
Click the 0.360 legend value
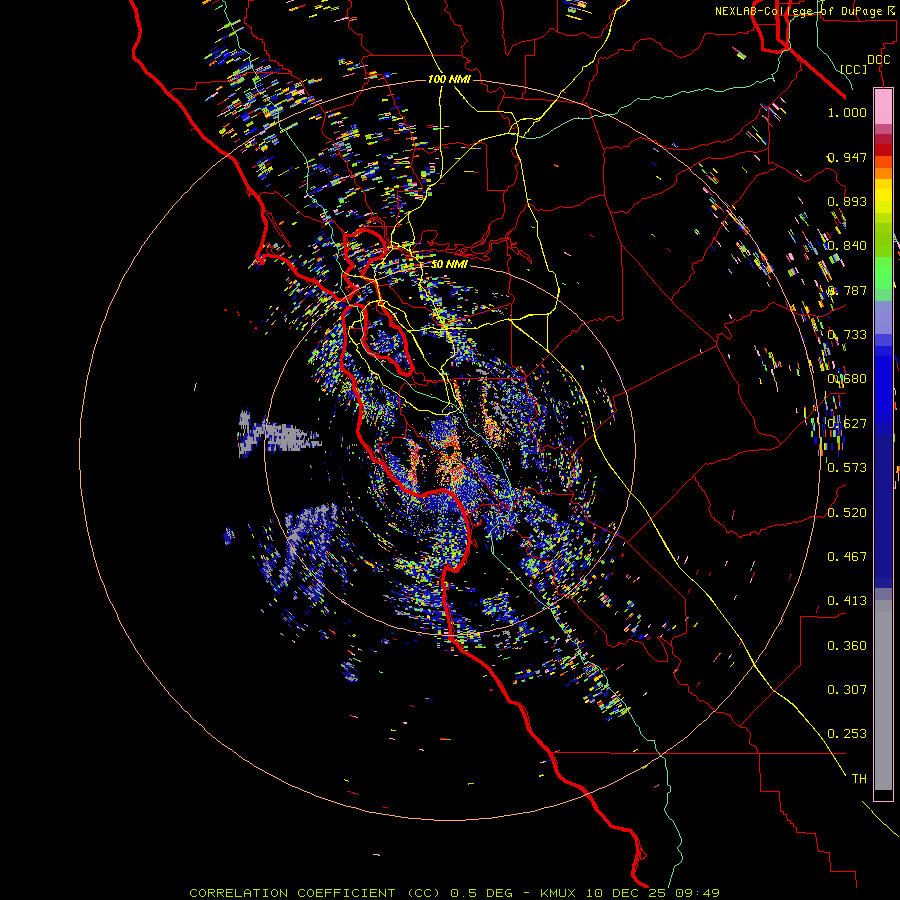click(x=847, y=646)
